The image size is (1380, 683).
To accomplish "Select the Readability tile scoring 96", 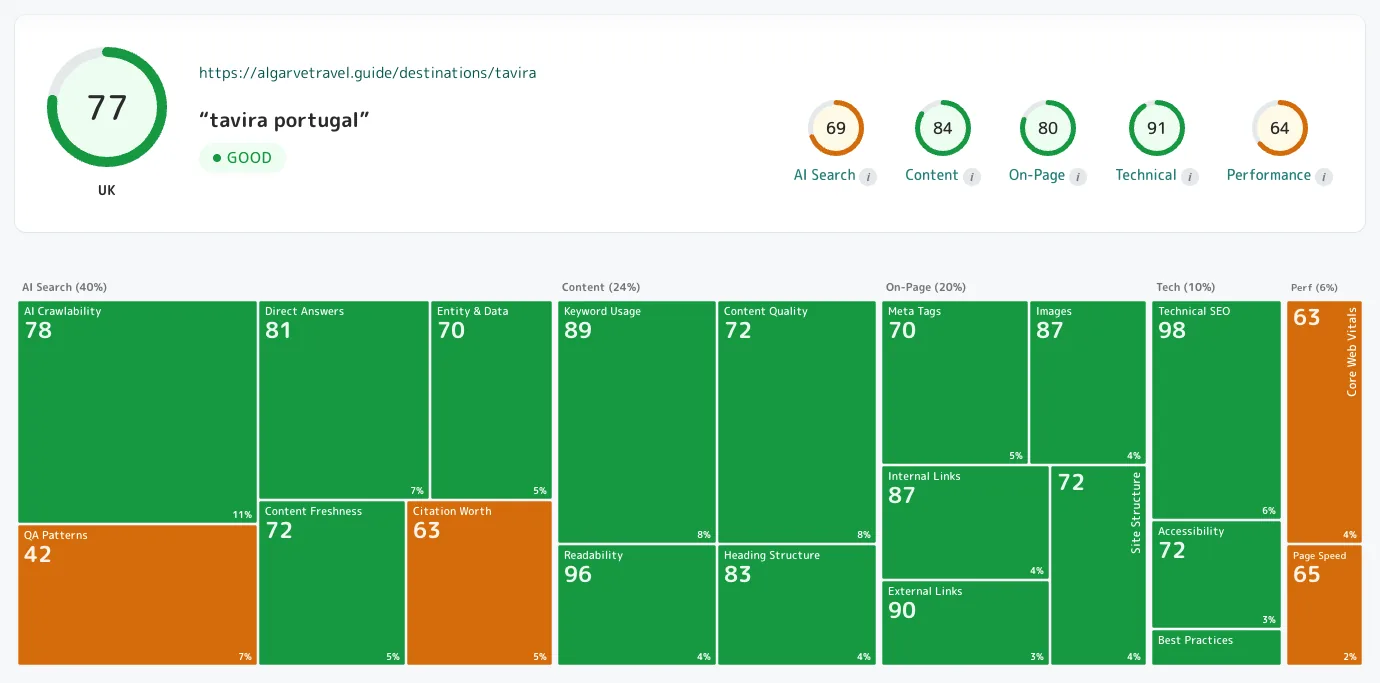I will pyautogui.click(x=637, y=605).
